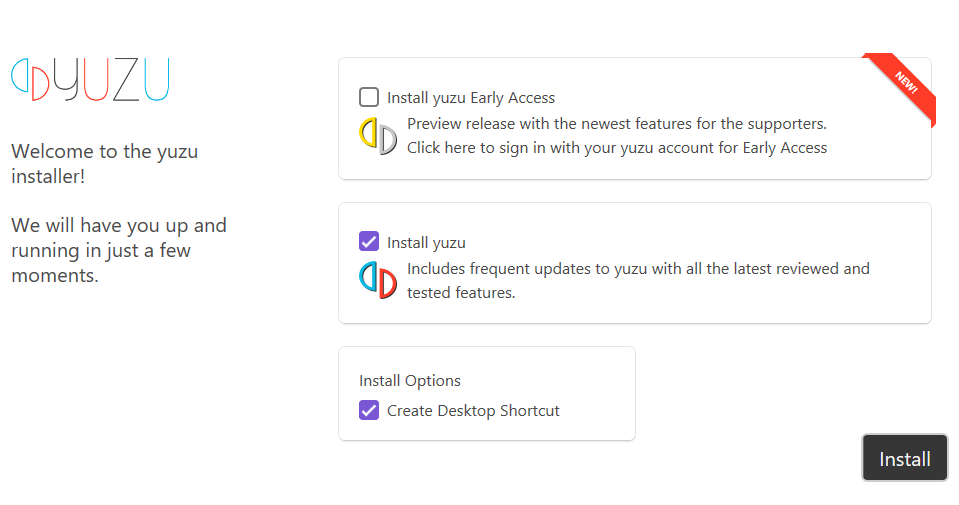The width and height of the screenshot is (959, 505).
Task: Click the "Create Desktop Shortcut" label text
Action: pos(473,411)
